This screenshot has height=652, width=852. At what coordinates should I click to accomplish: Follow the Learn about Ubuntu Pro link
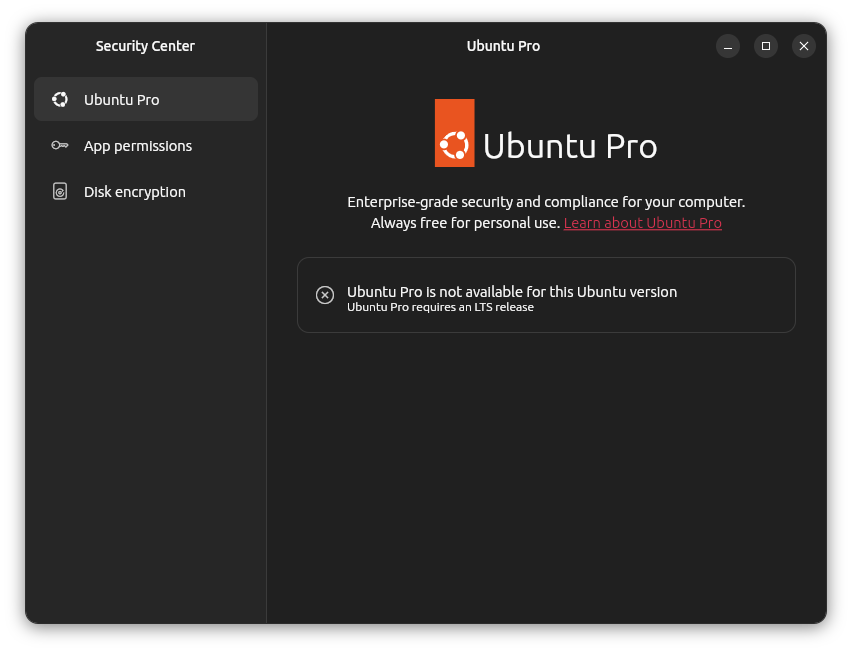(643, 223)
